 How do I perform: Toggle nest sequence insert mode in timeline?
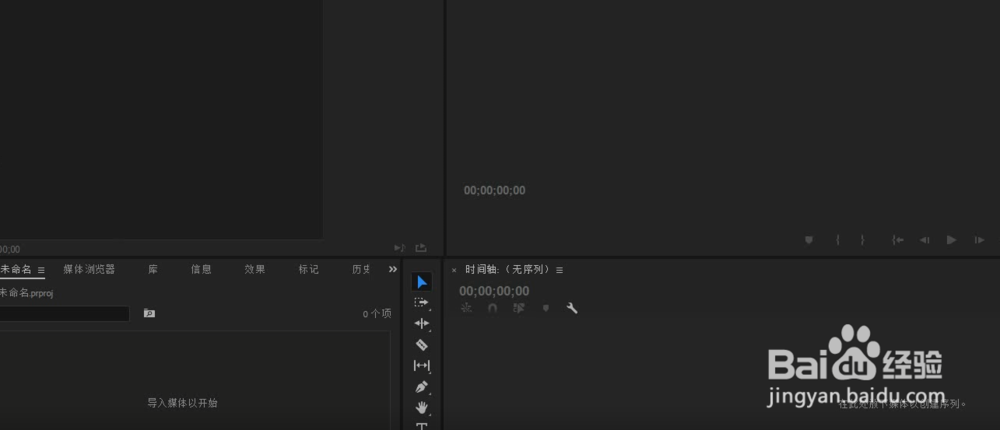click(x=466, y=308)
